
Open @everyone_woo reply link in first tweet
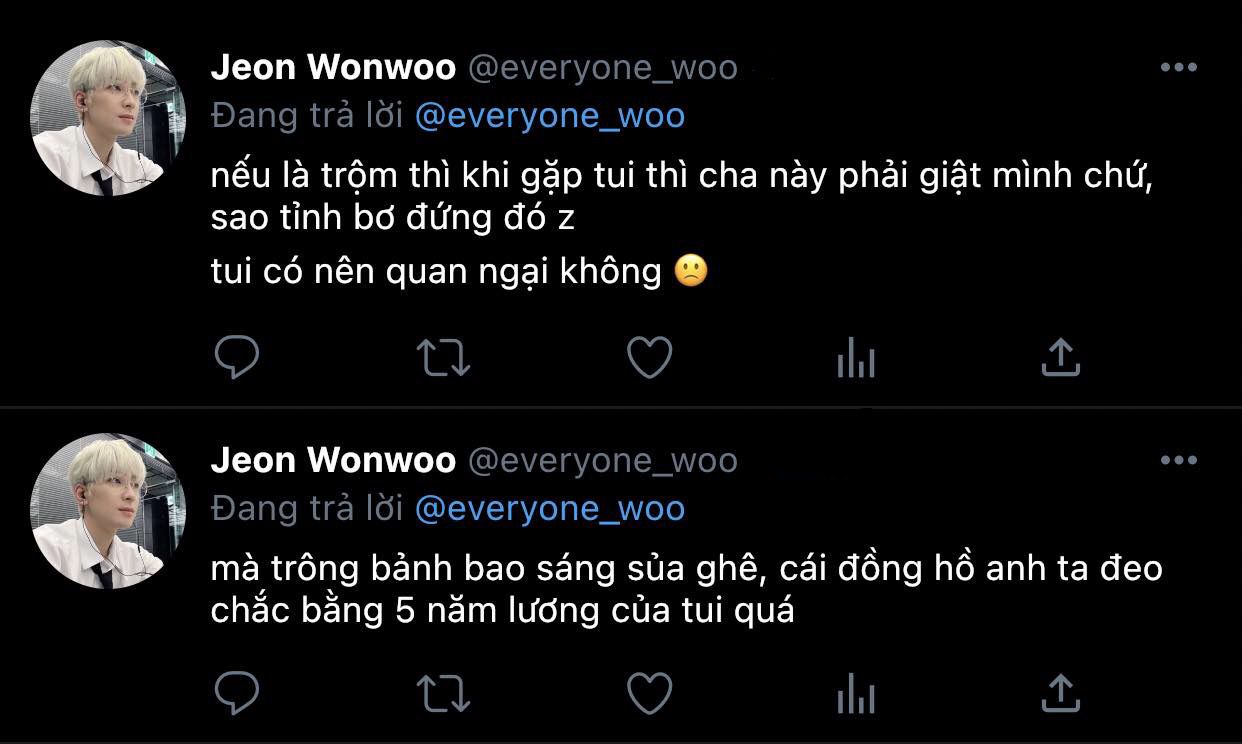(549, 116)
